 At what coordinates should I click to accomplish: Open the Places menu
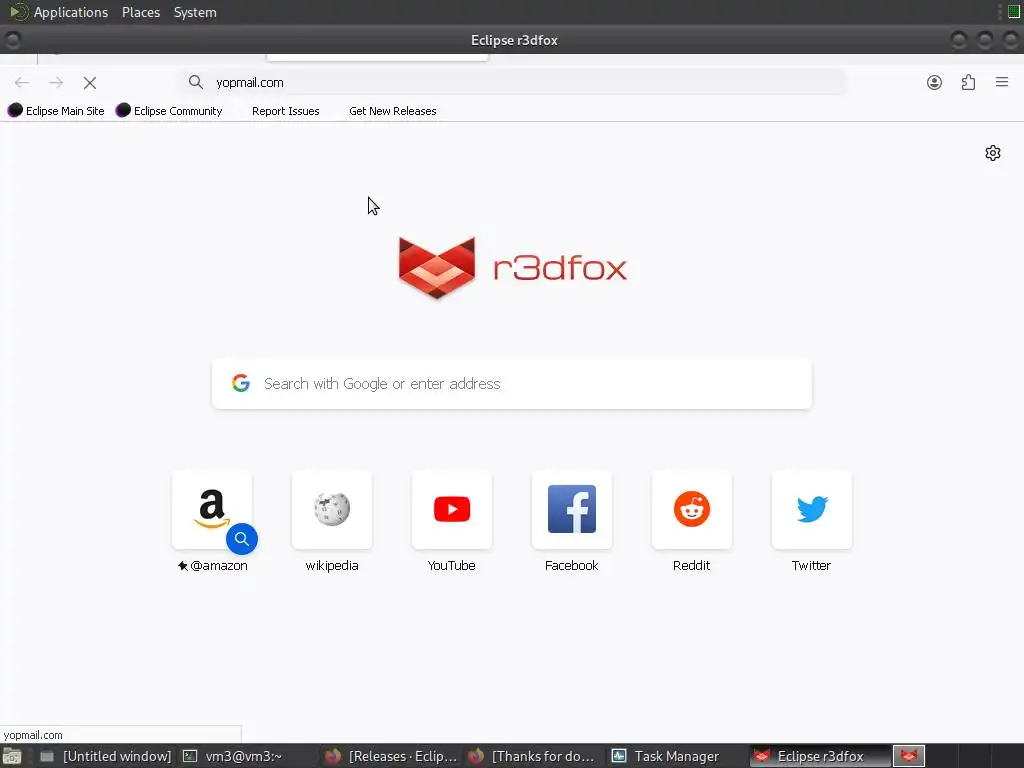click(141, 12)
